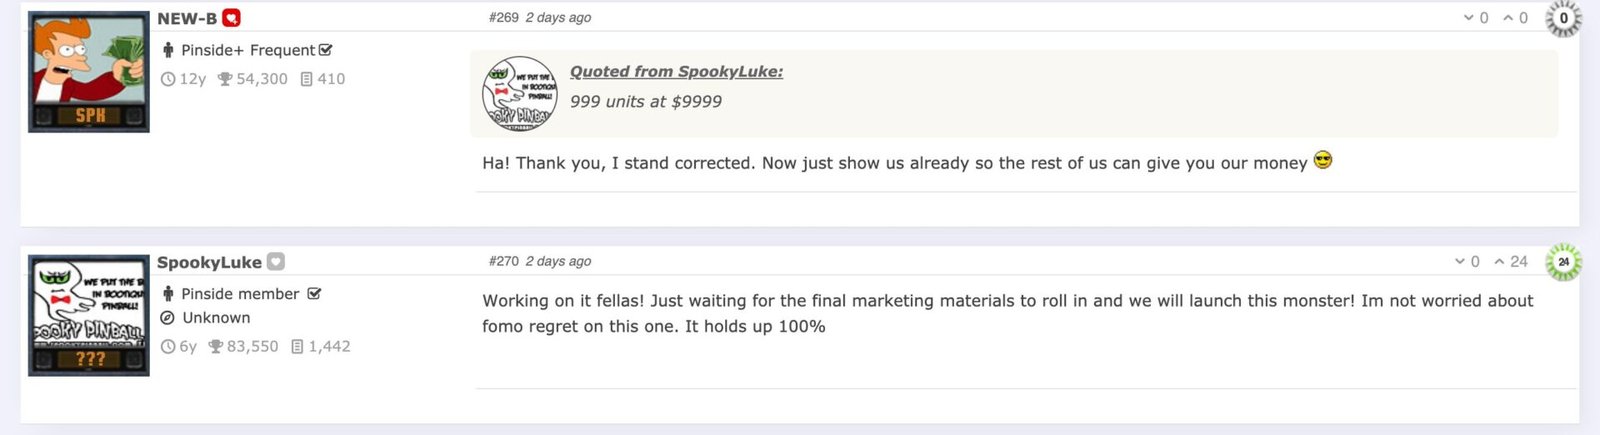The height and width of the screenshot is (435, 1600).
Task: Click the trophy icon beside 54,300
Action: coord(225,79)
